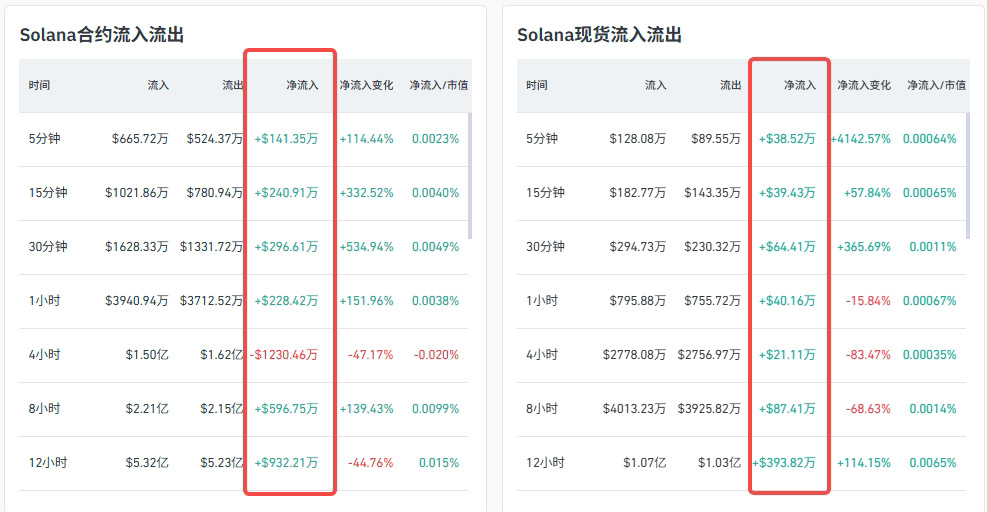Click the 0.00064% market cap ratio

930,139
